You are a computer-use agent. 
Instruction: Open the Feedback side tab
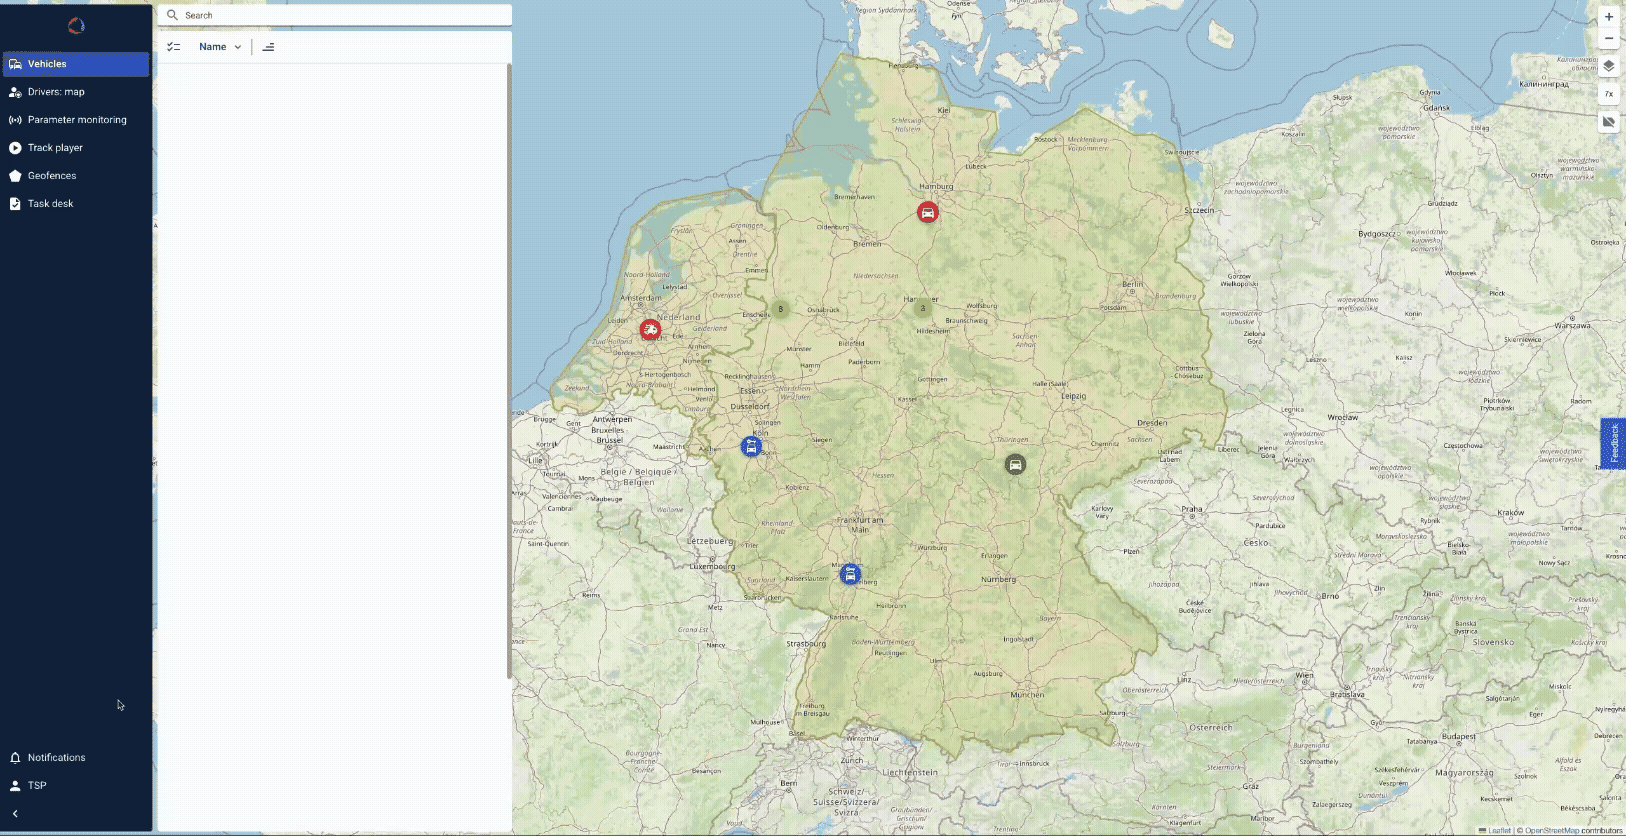point(1613,443)
